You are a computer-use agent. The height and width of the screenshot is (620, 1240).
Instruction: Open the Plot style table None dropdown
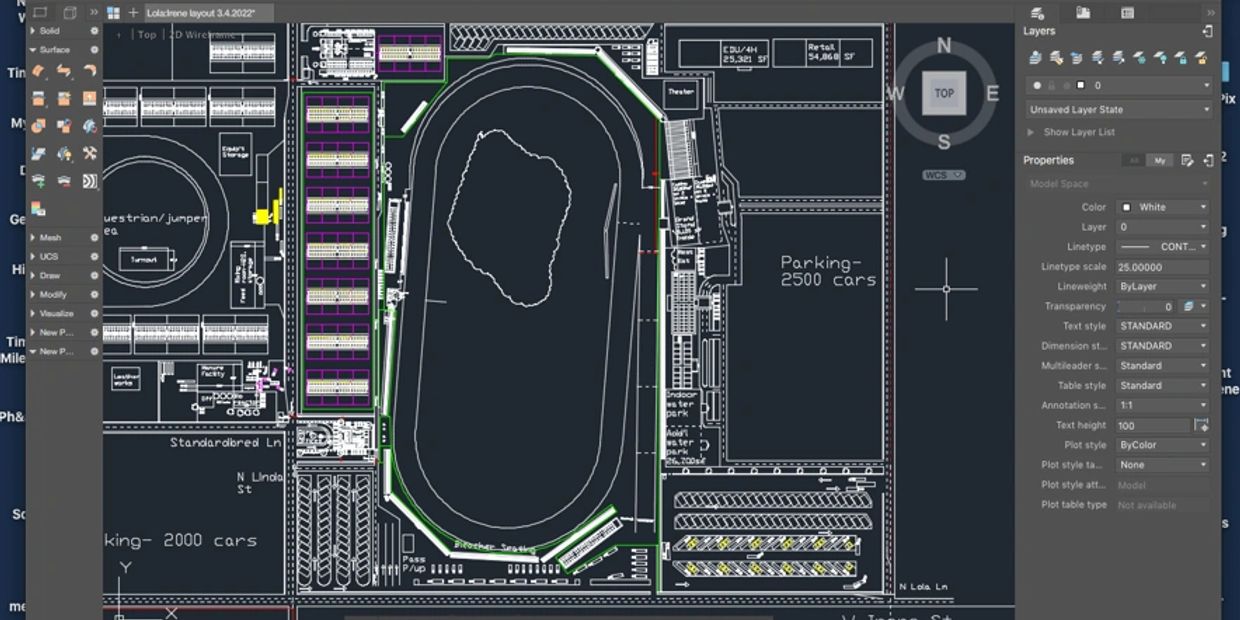[1164, 465]
